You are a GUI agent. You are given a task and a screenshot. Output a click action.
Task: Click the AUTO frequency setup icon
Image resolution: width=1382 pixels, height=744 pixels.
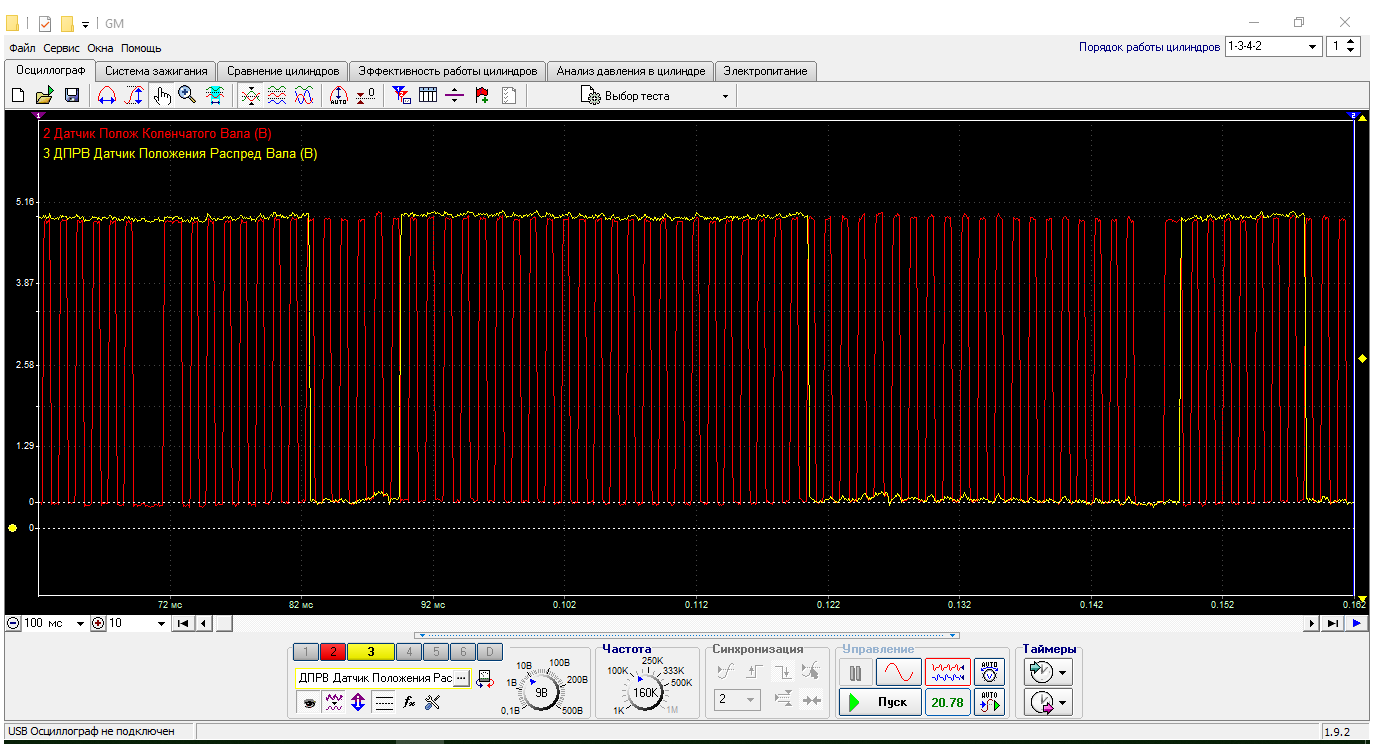point(990,702)
